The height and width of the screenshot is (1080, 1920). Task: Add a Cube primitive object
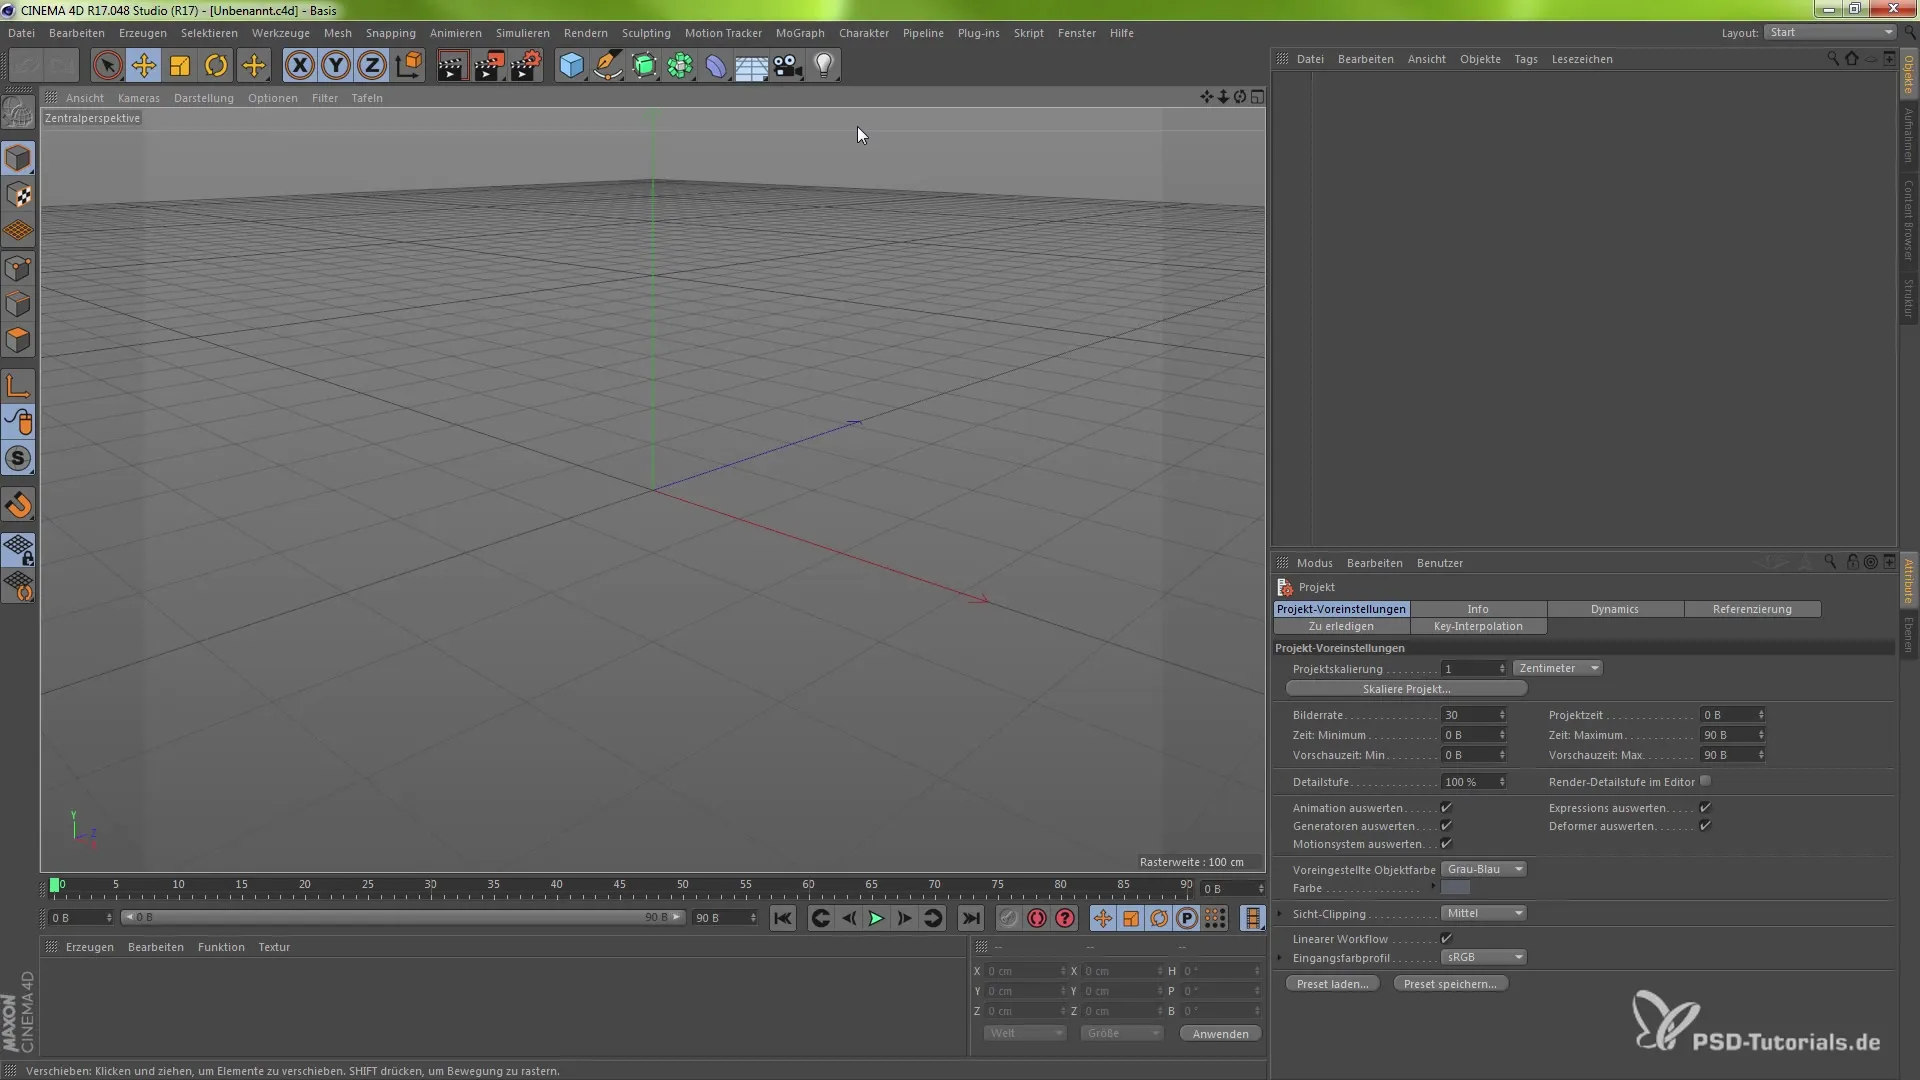pyautogui.click(x=571, y=66)
